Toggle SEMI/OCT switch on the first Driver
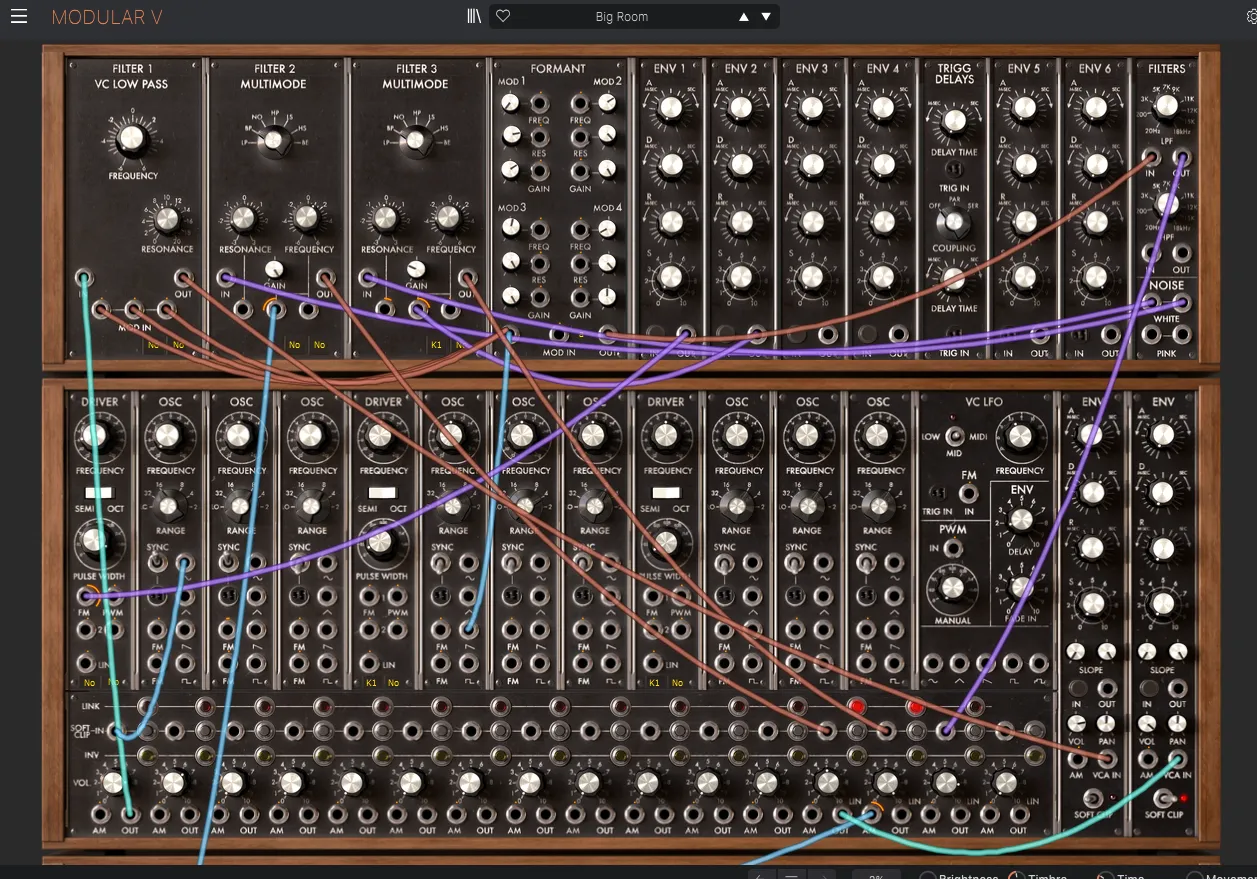1257x879 pixels. coord(98,493)
